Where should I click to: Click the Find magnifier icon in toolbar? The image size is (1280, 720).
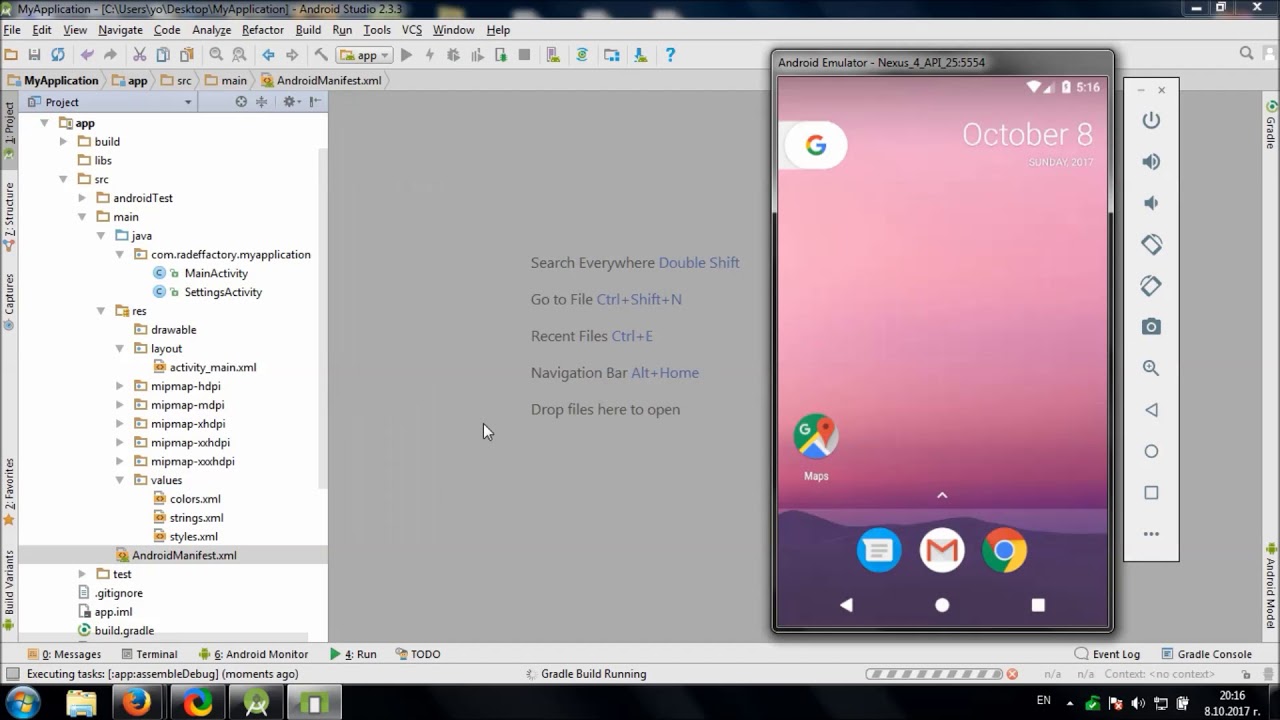click(216, 55)
